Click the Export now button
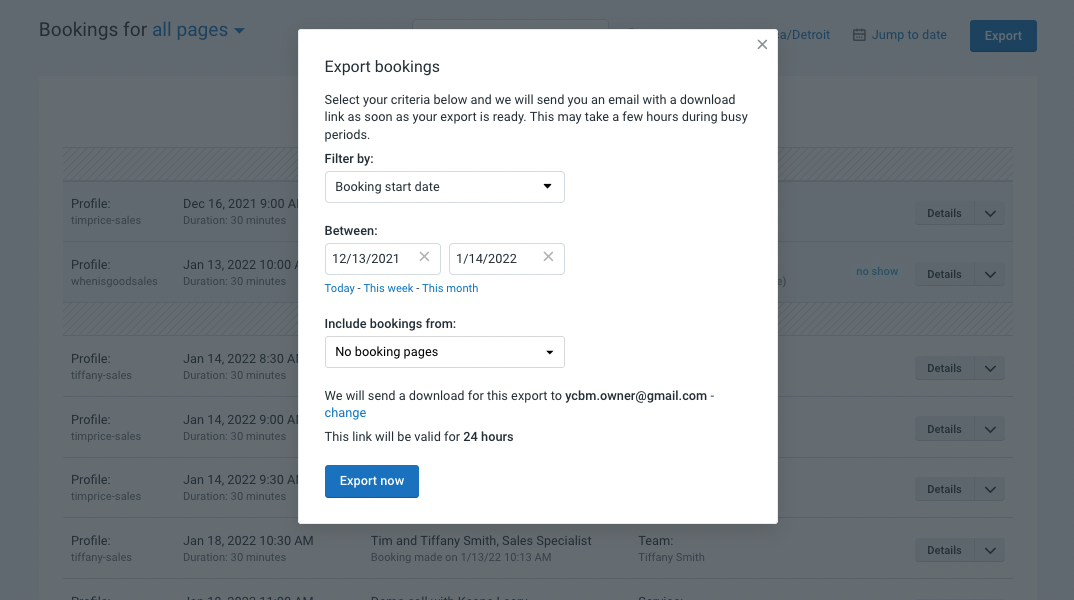The image size is (1074, 600). point(371,481)
